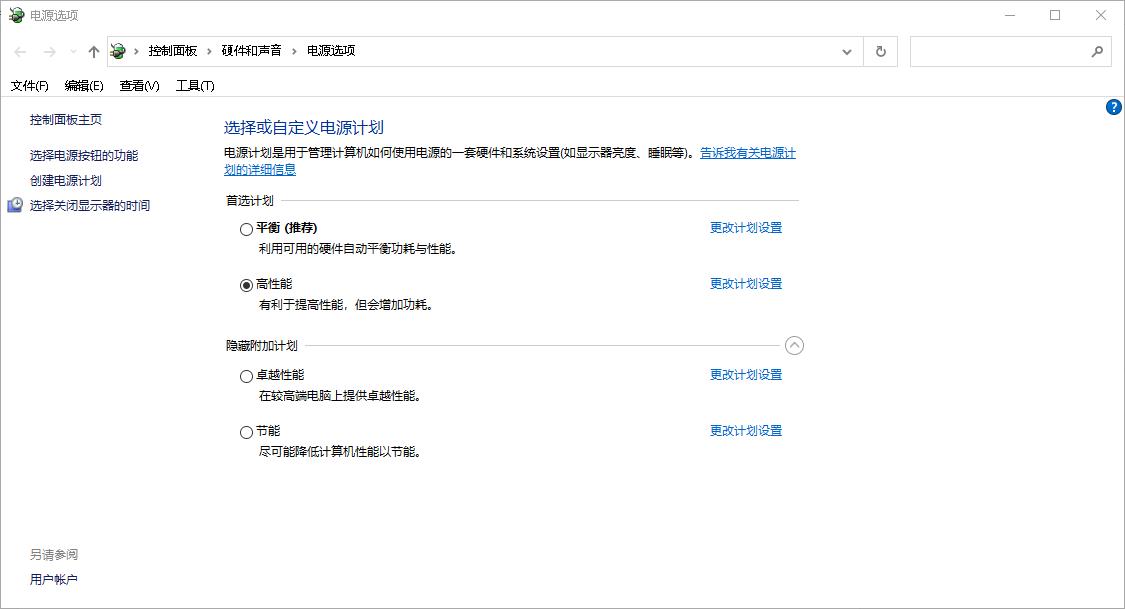The width and height of the screenshot is (1125, 609).
Task: Click the clock icon beside 选择关闭显示器的时间
Action: tap(15, 205)
